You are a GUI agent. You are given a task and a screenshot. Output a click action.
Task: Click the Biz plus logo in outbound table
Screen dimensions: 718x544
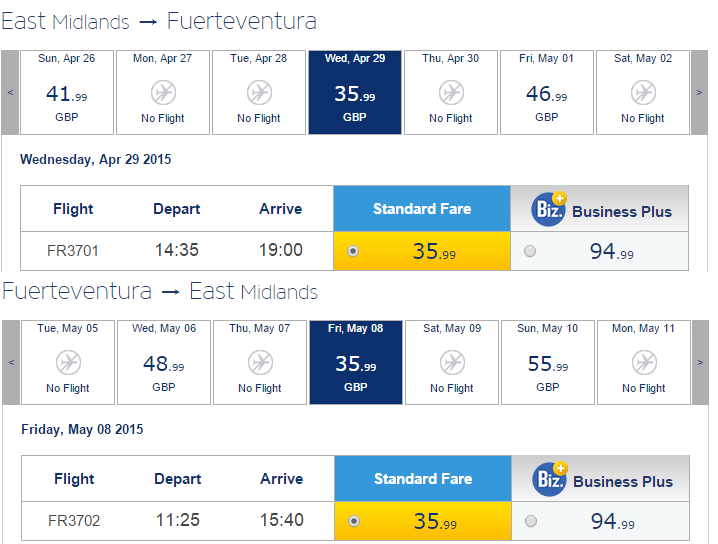pos(549,209)
